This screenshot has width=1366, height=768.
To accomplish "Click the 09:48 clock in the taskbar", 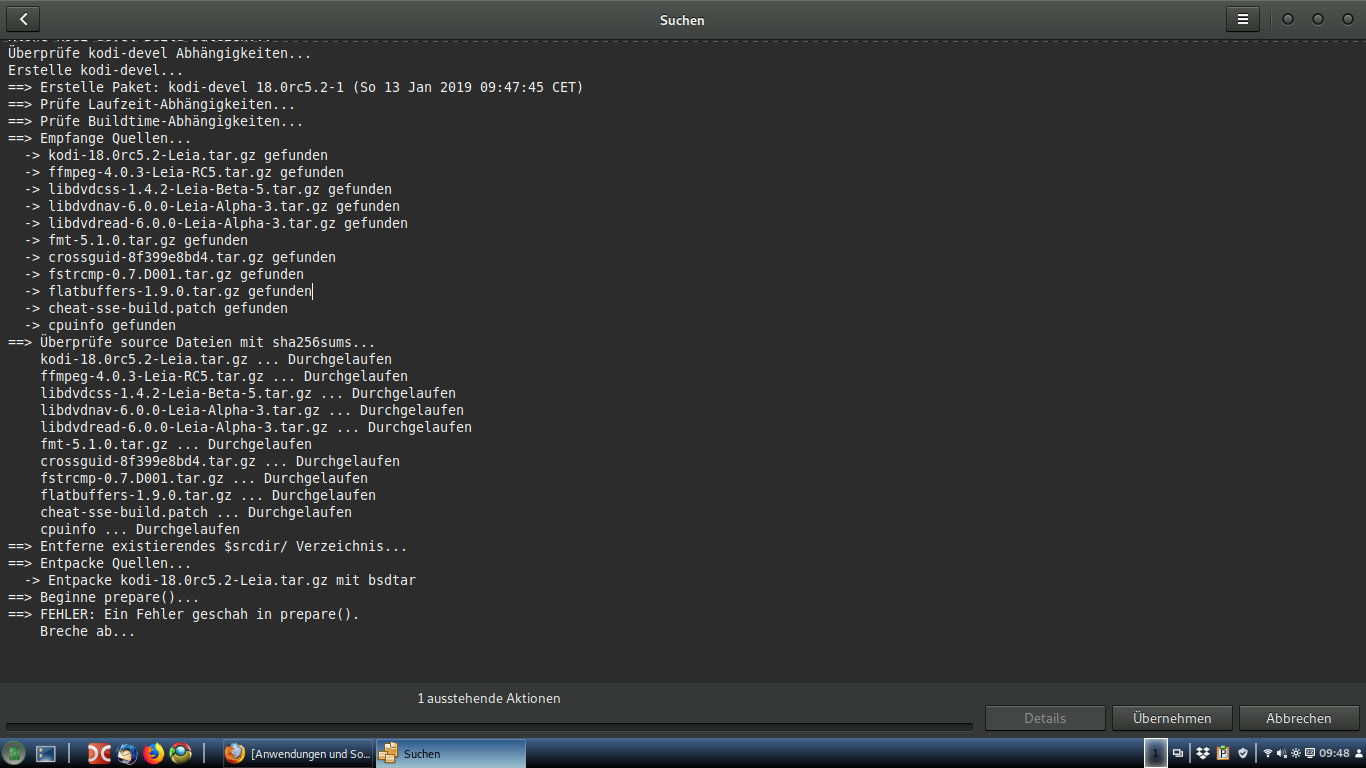I will pos(1334,753).
